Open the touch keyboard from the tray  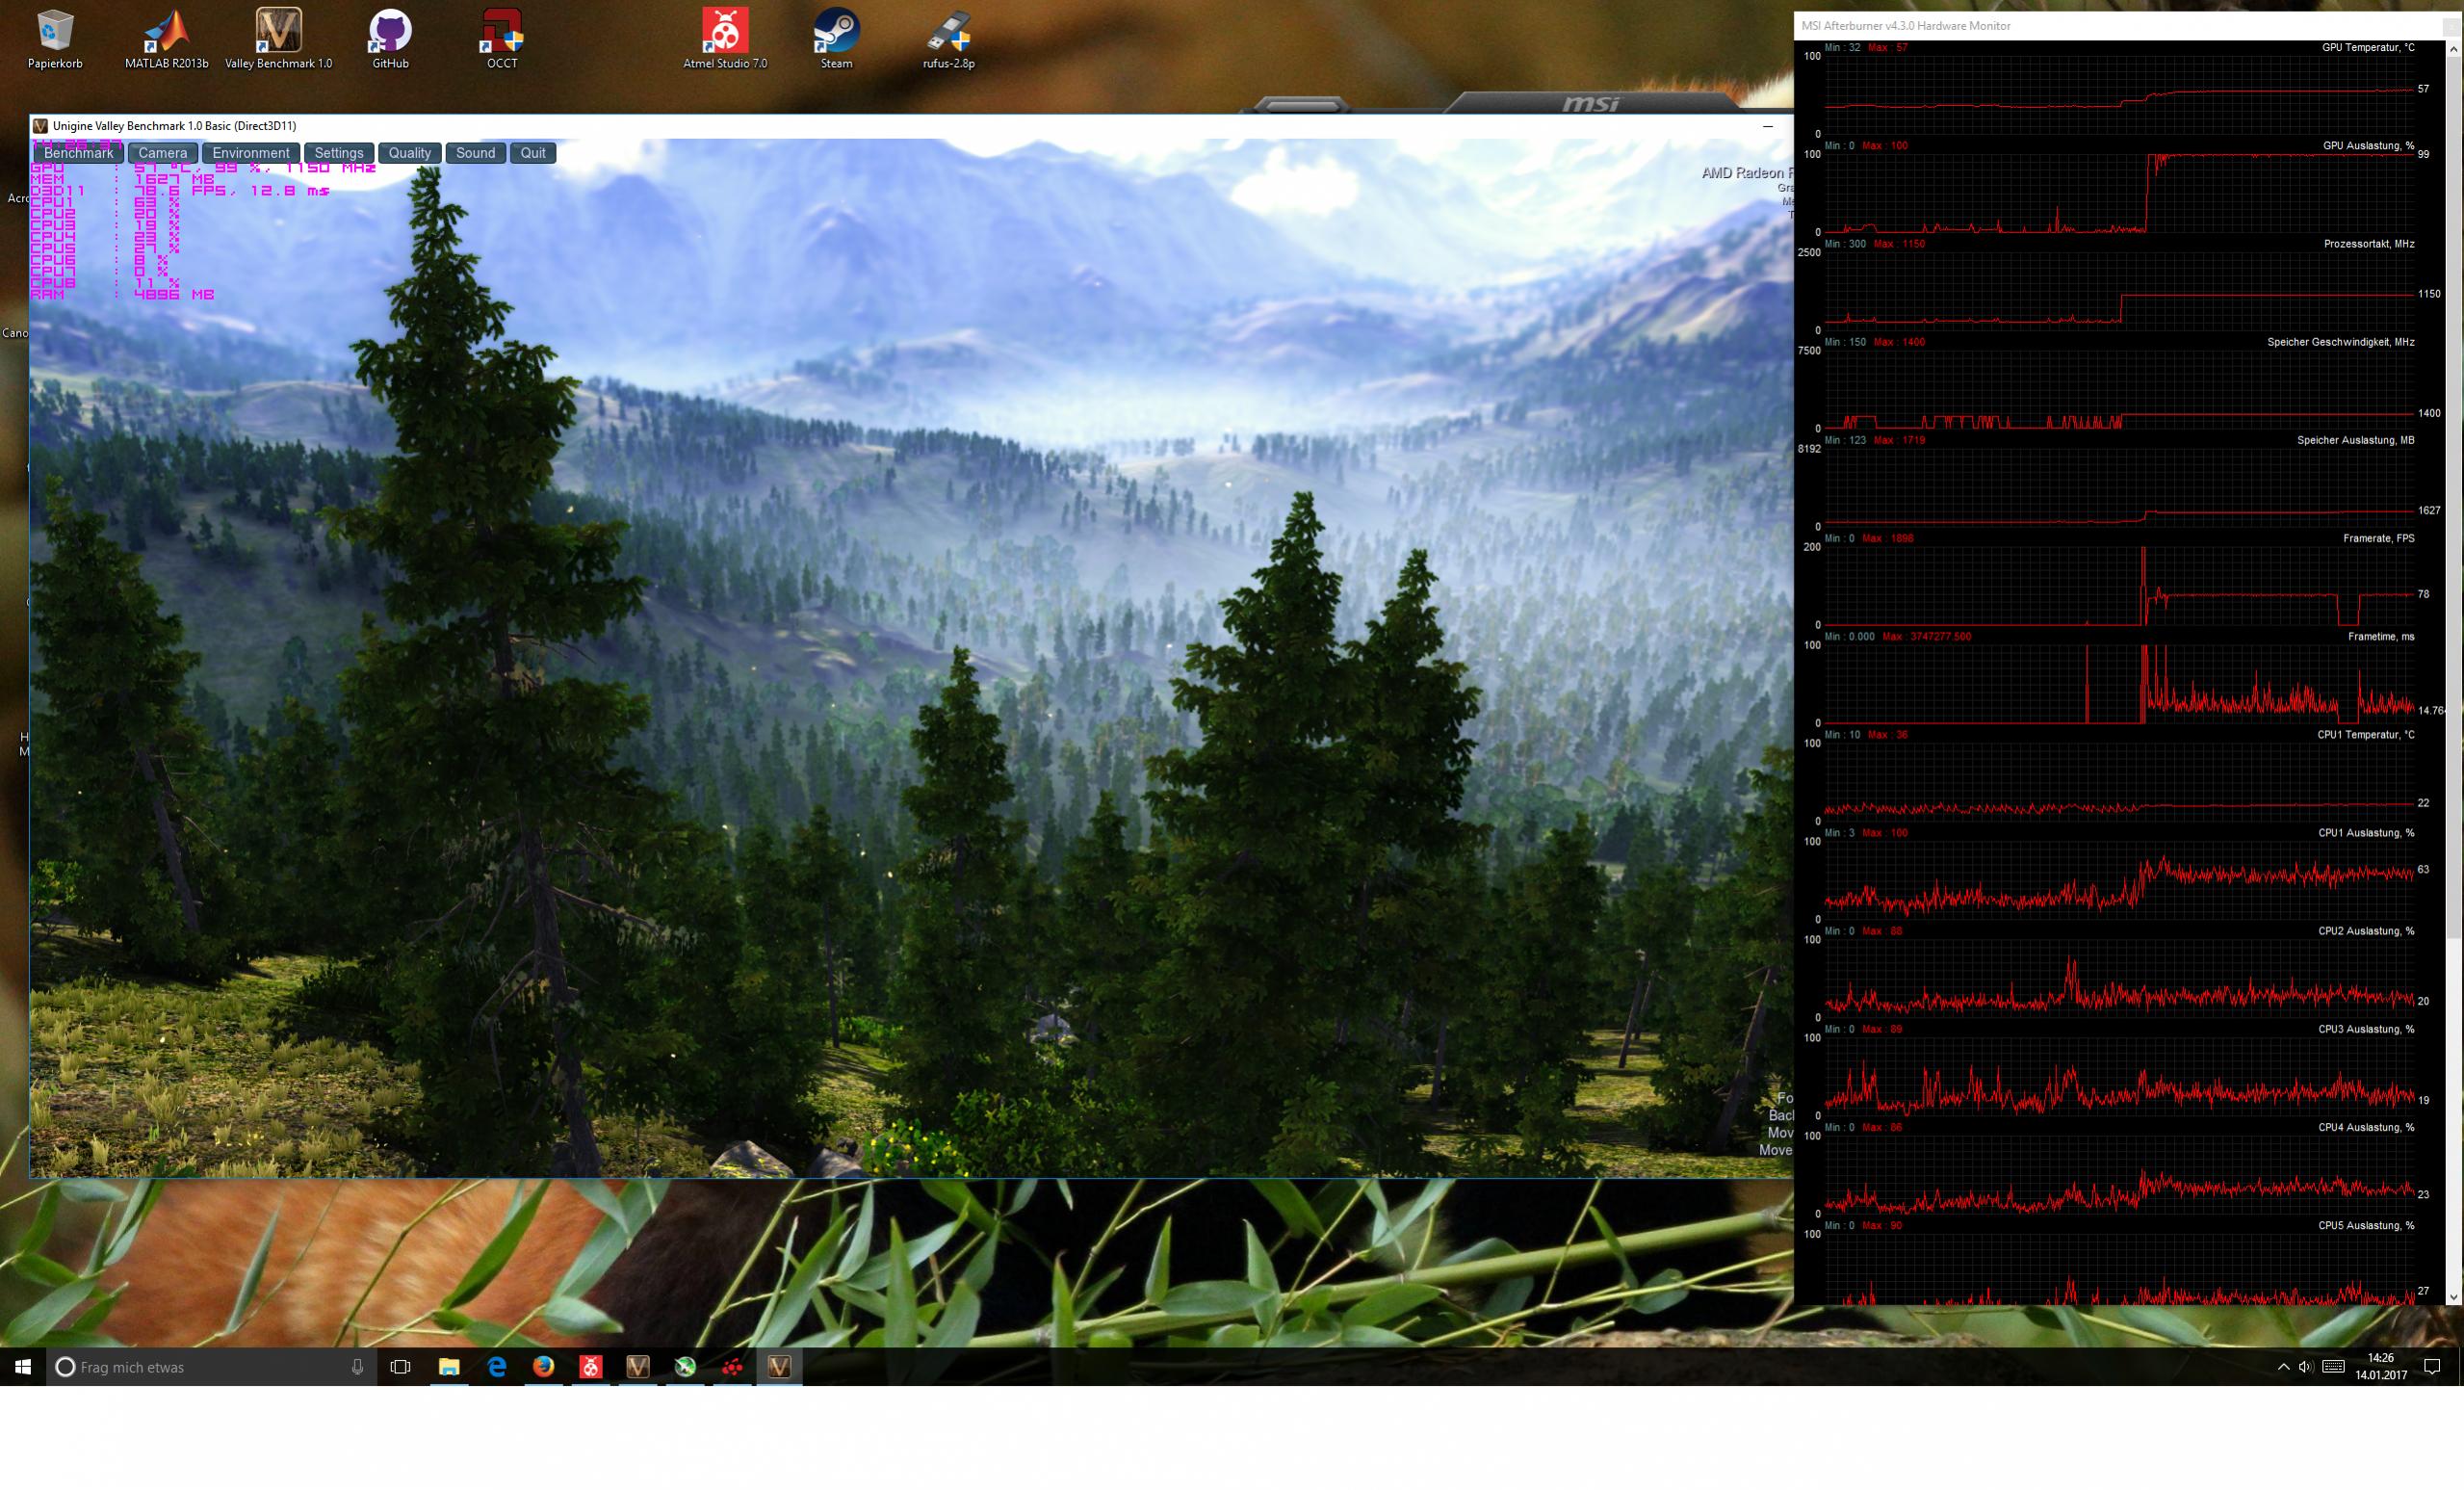(2333, 1367)
